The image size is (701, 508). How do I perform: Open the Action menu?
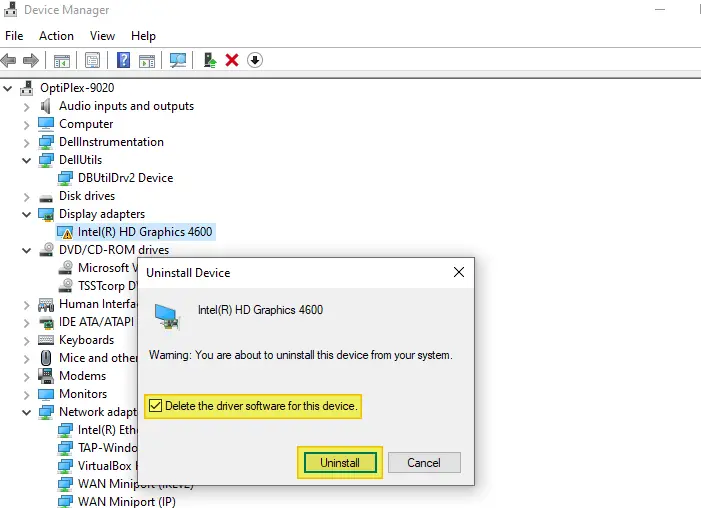coord(56,36)
